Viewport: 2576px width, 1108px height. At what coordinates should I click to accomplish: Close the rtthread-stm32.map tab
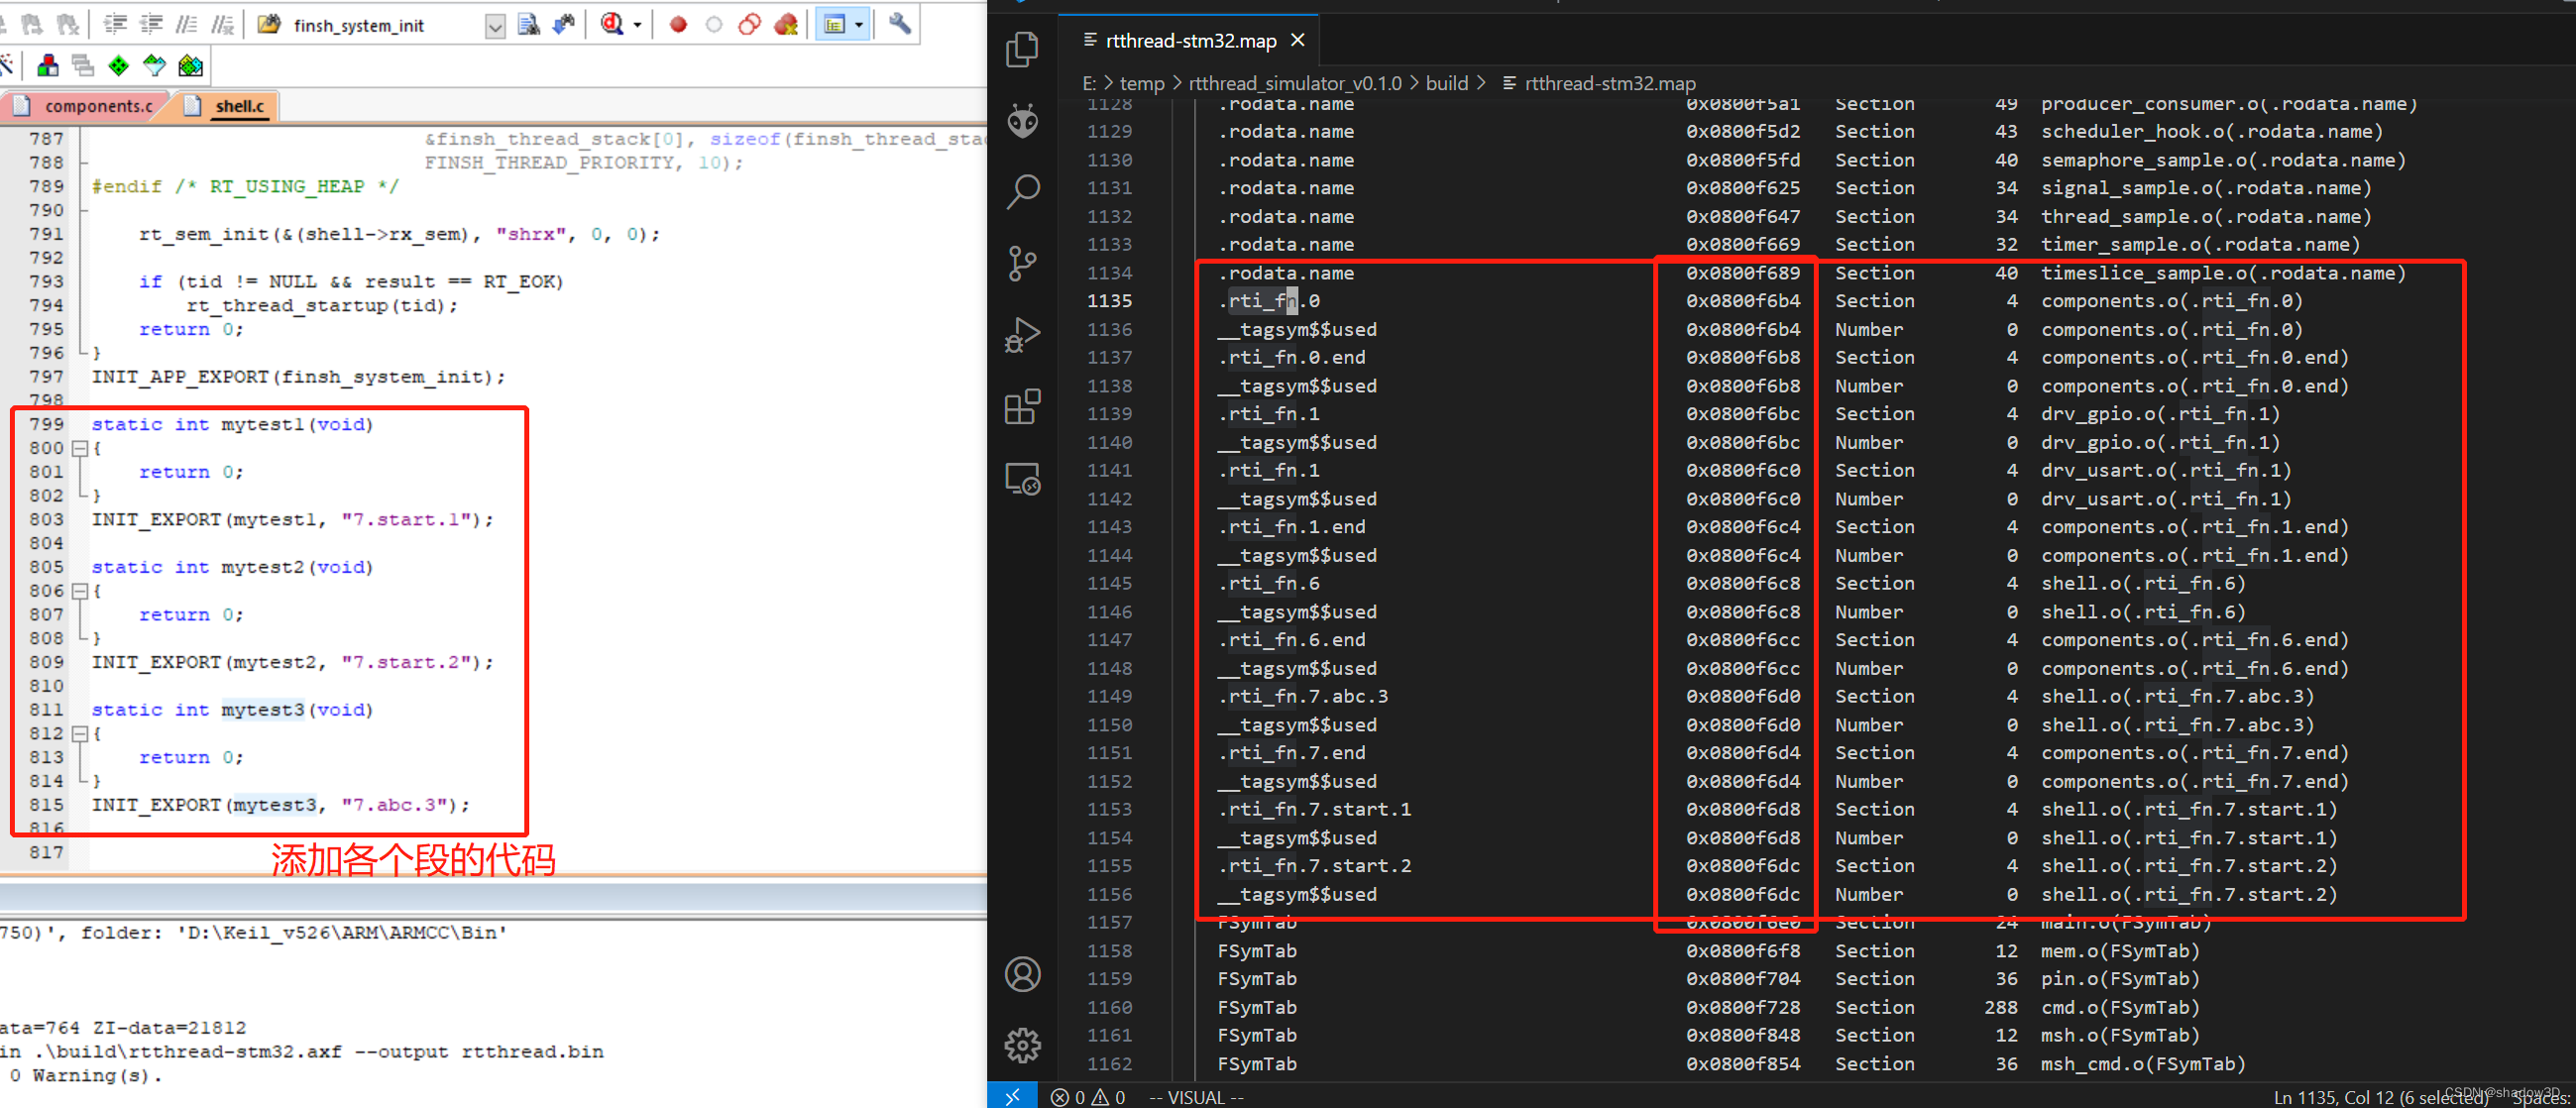1298,40
